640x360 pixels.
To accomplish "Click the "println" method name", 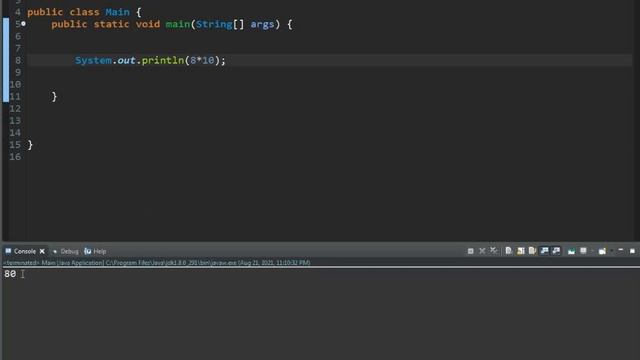I will tap(163, 60).
